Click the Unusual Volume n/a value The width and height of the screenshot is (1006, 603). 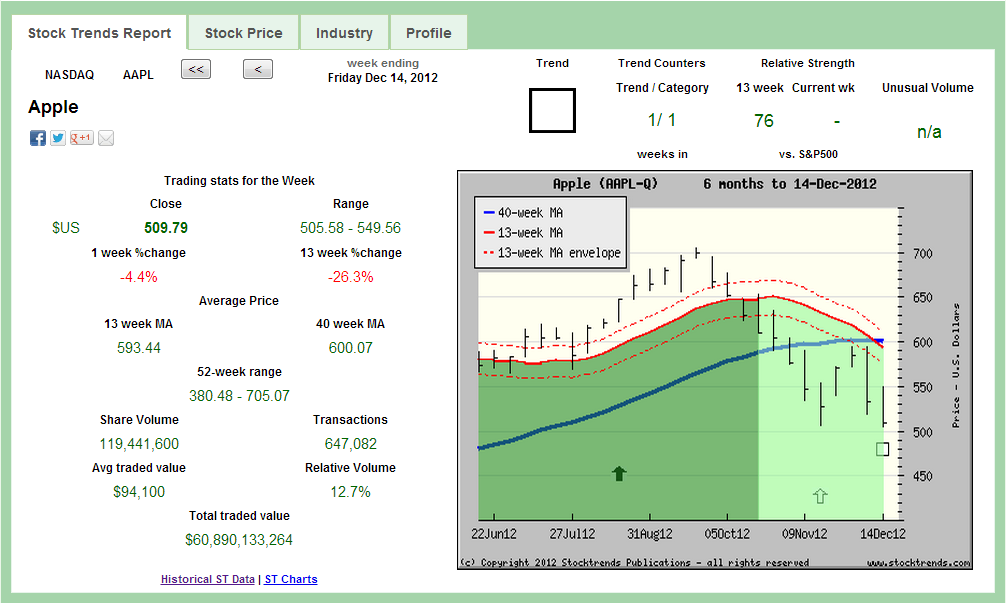point(929,132)
